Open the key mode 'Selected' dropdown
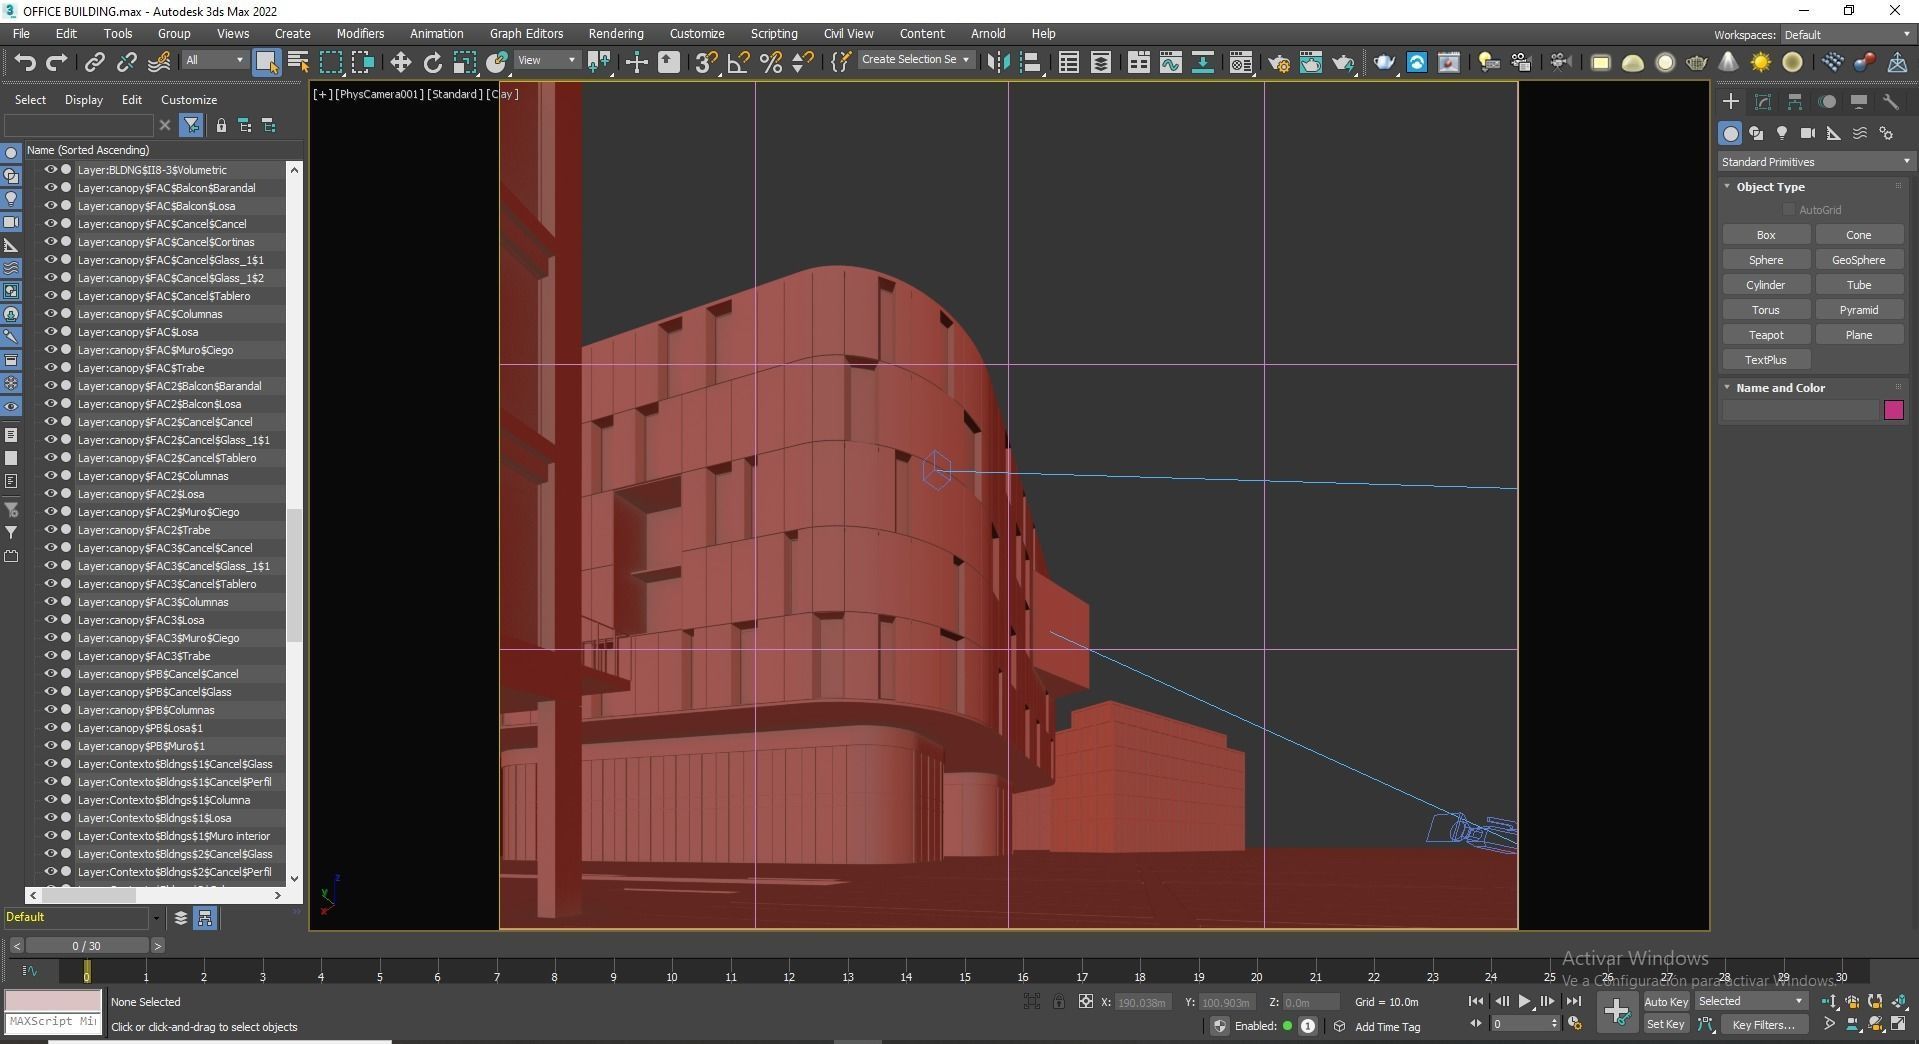 pyautogui.click(x=1750, y=1002)
